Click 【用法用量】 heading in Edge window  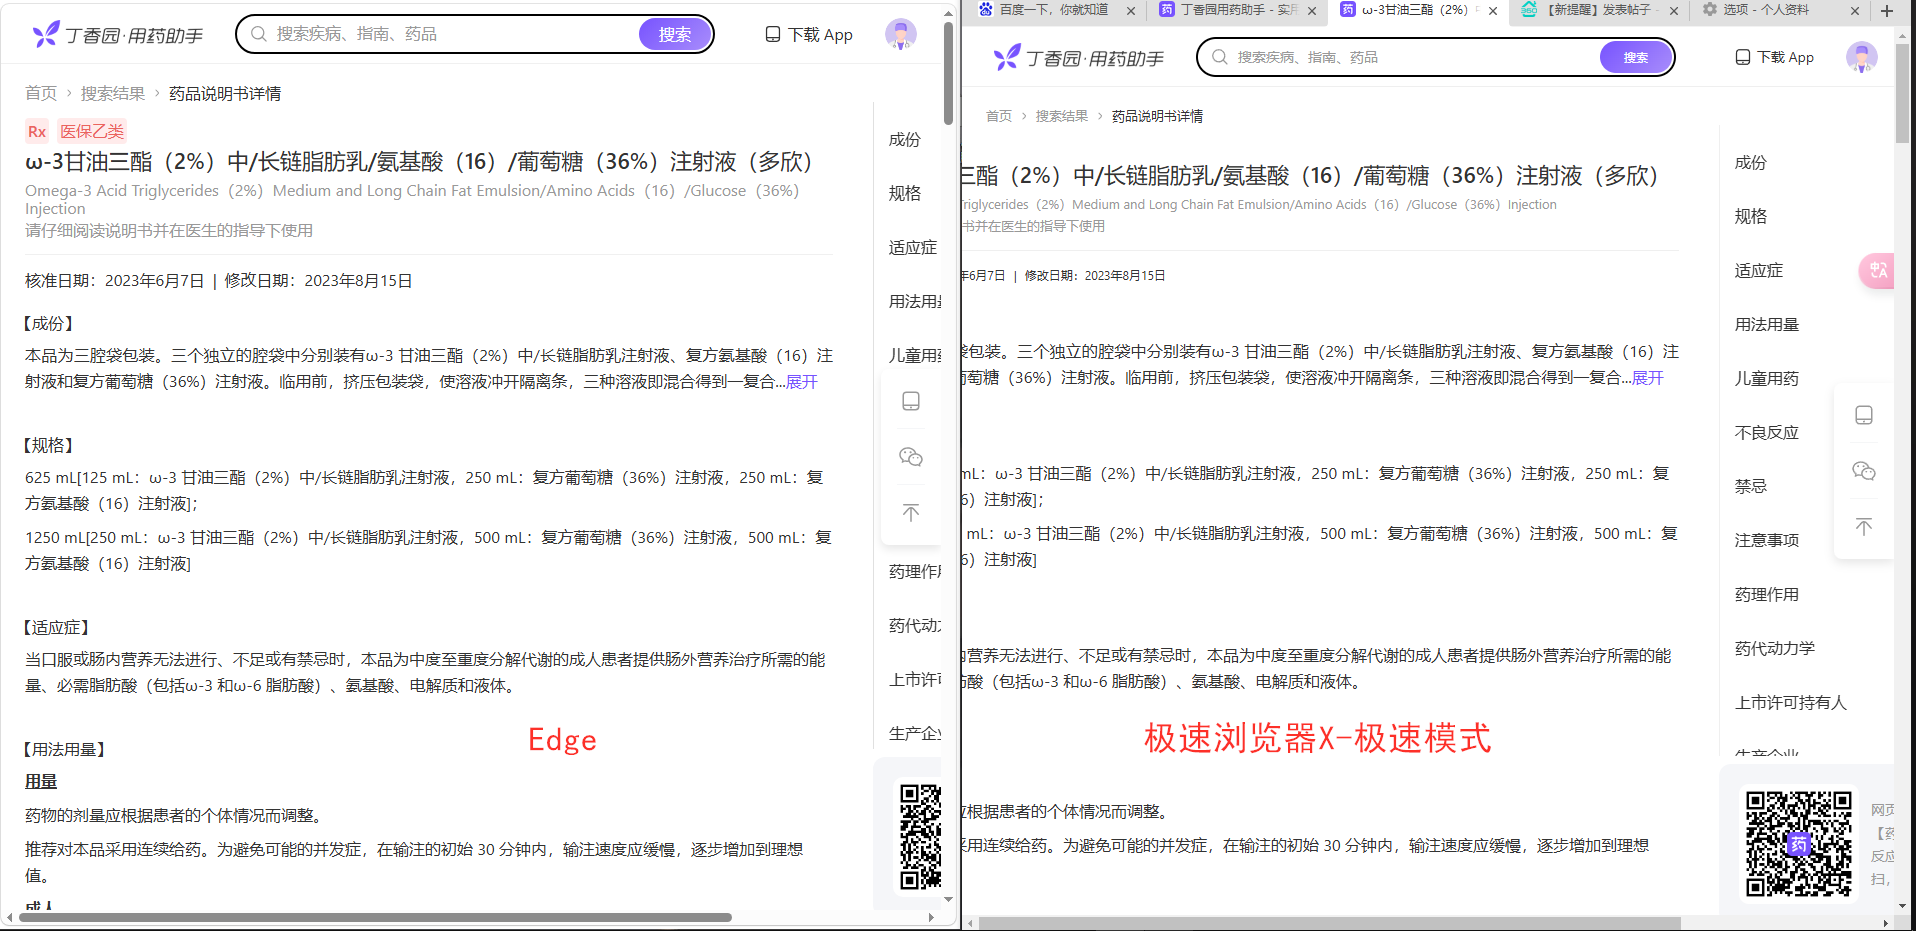(x=65, y=749)
